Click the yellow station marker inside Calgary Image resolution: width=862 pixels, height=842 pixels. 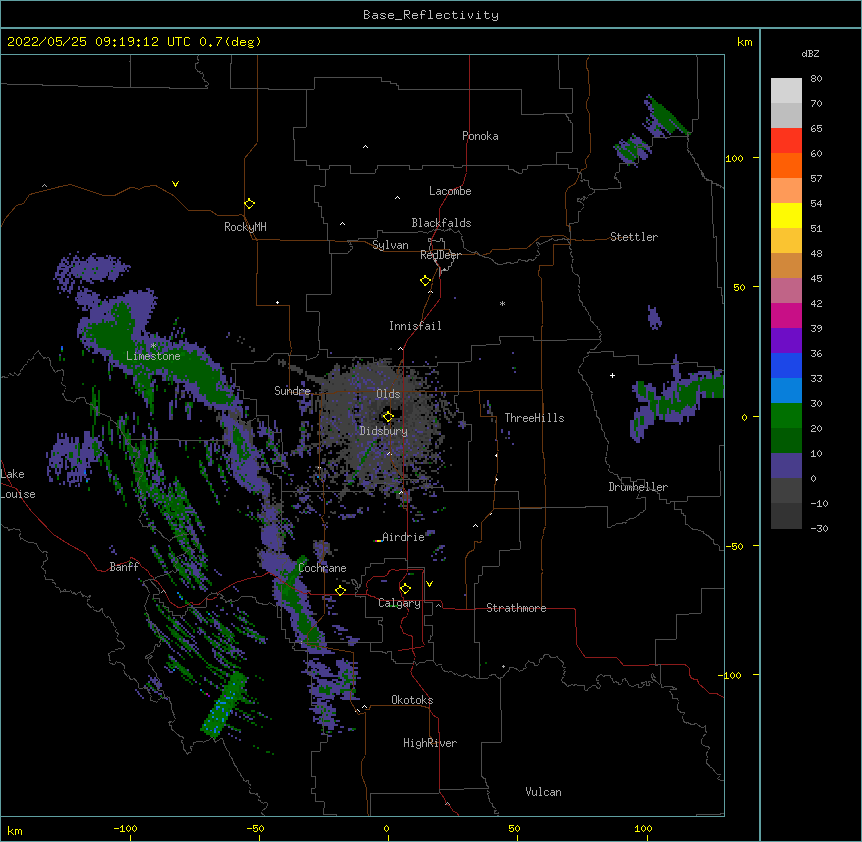click(405, 589)
